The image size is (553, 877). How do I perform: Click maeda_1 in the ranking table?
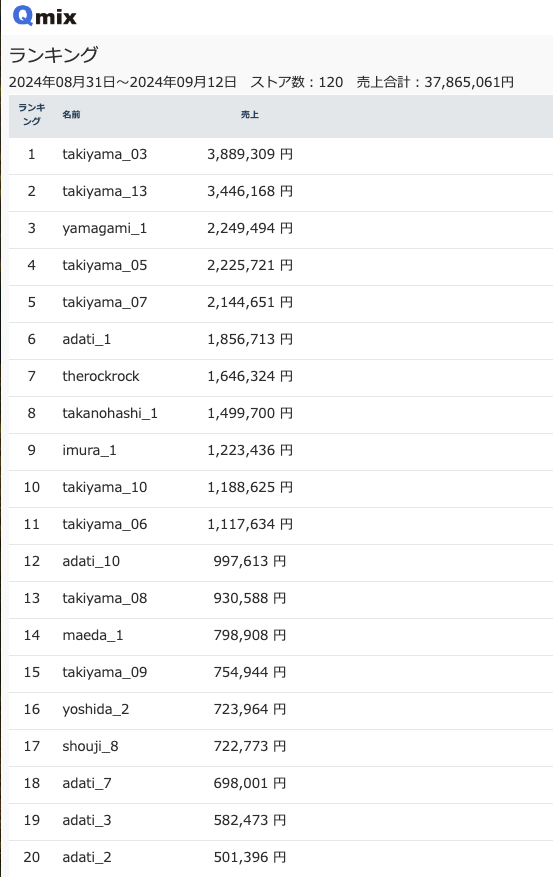click(x=93, y=635)
